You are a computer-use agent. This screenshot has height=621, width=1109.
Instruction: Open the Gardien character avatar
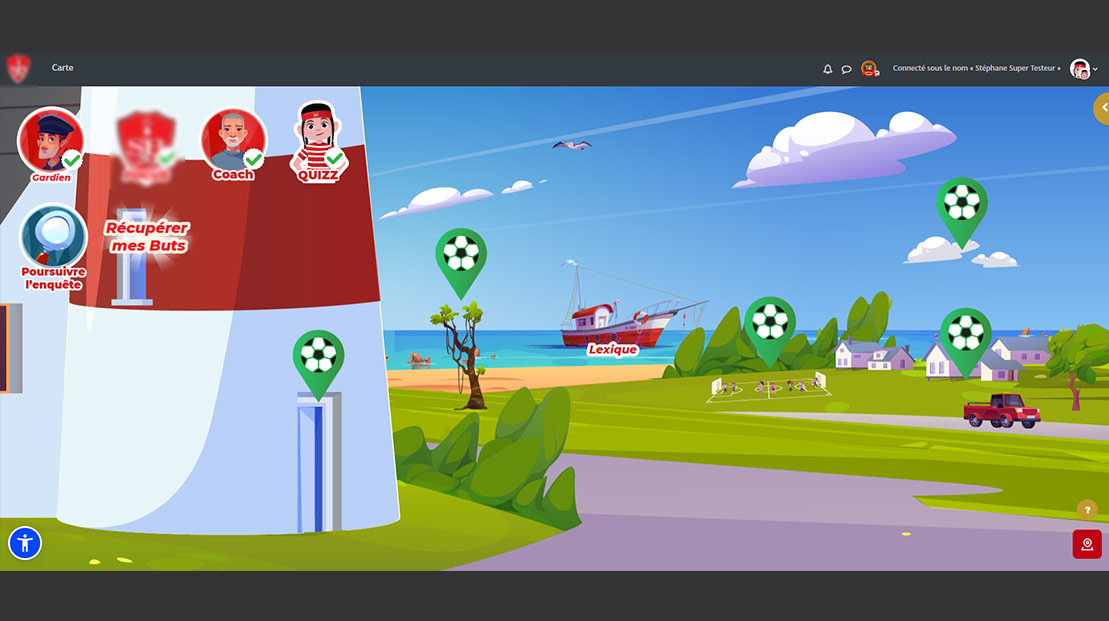pos(50,141)
